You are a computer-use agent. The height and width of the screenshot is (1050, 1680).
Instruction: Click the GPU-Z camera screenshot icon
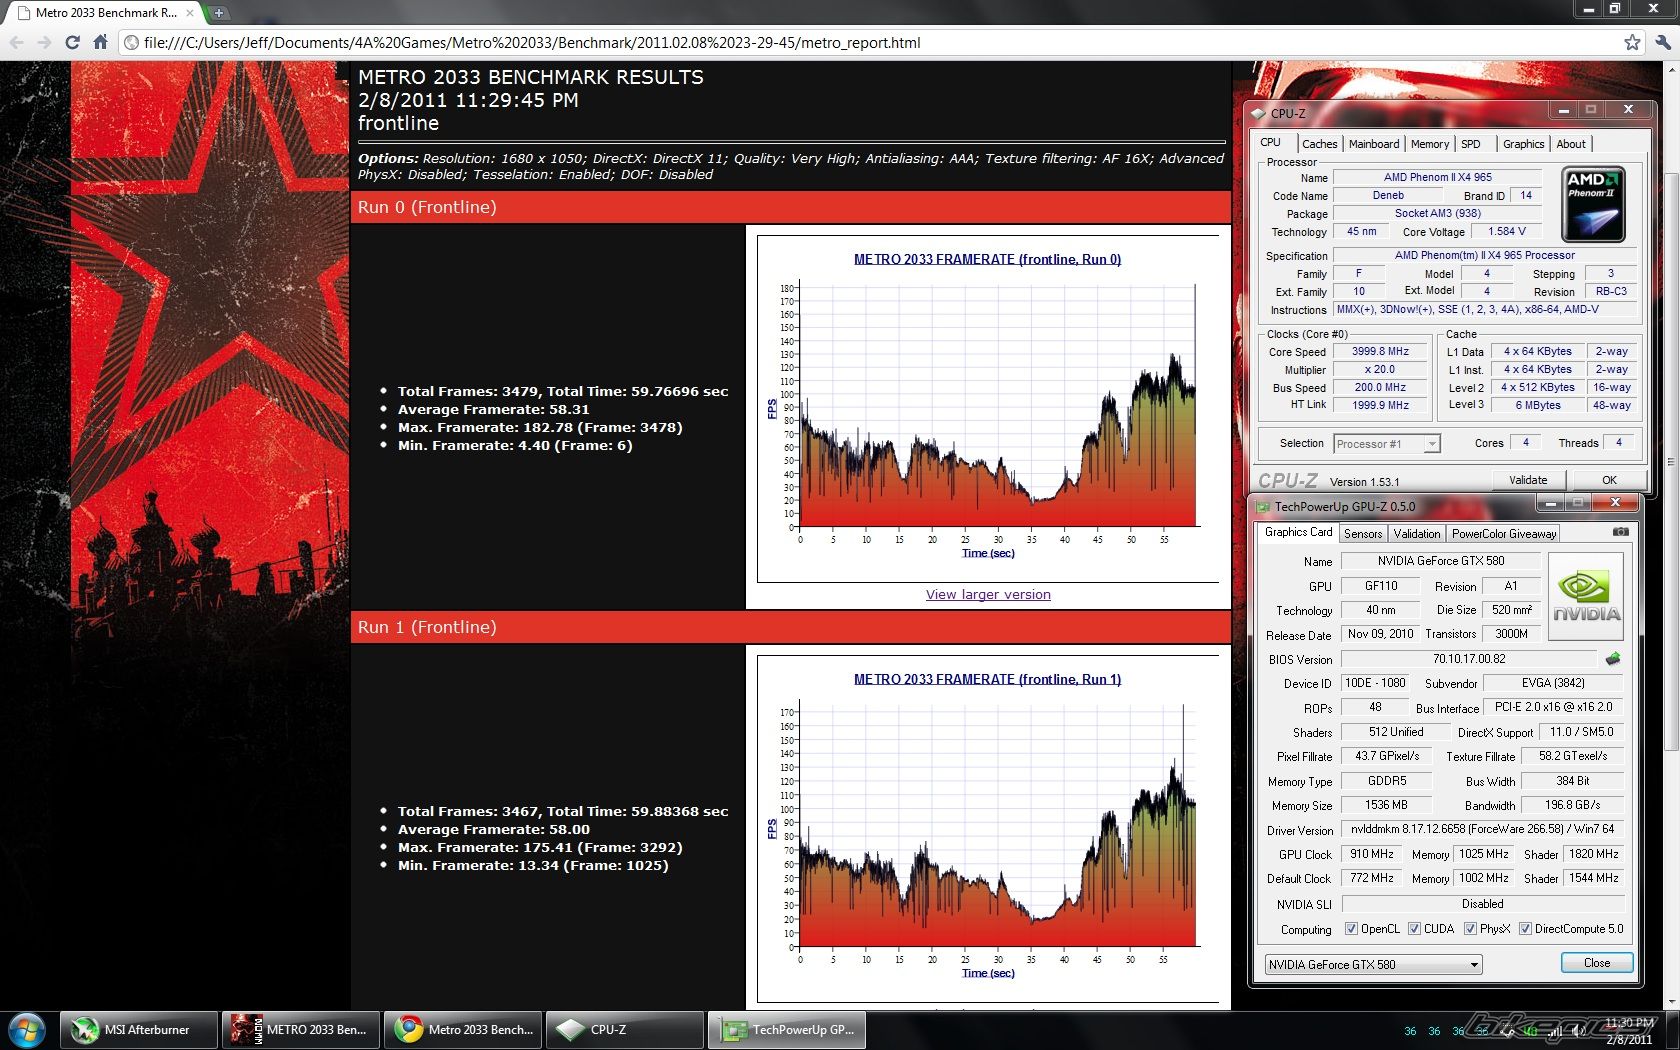1620,532
